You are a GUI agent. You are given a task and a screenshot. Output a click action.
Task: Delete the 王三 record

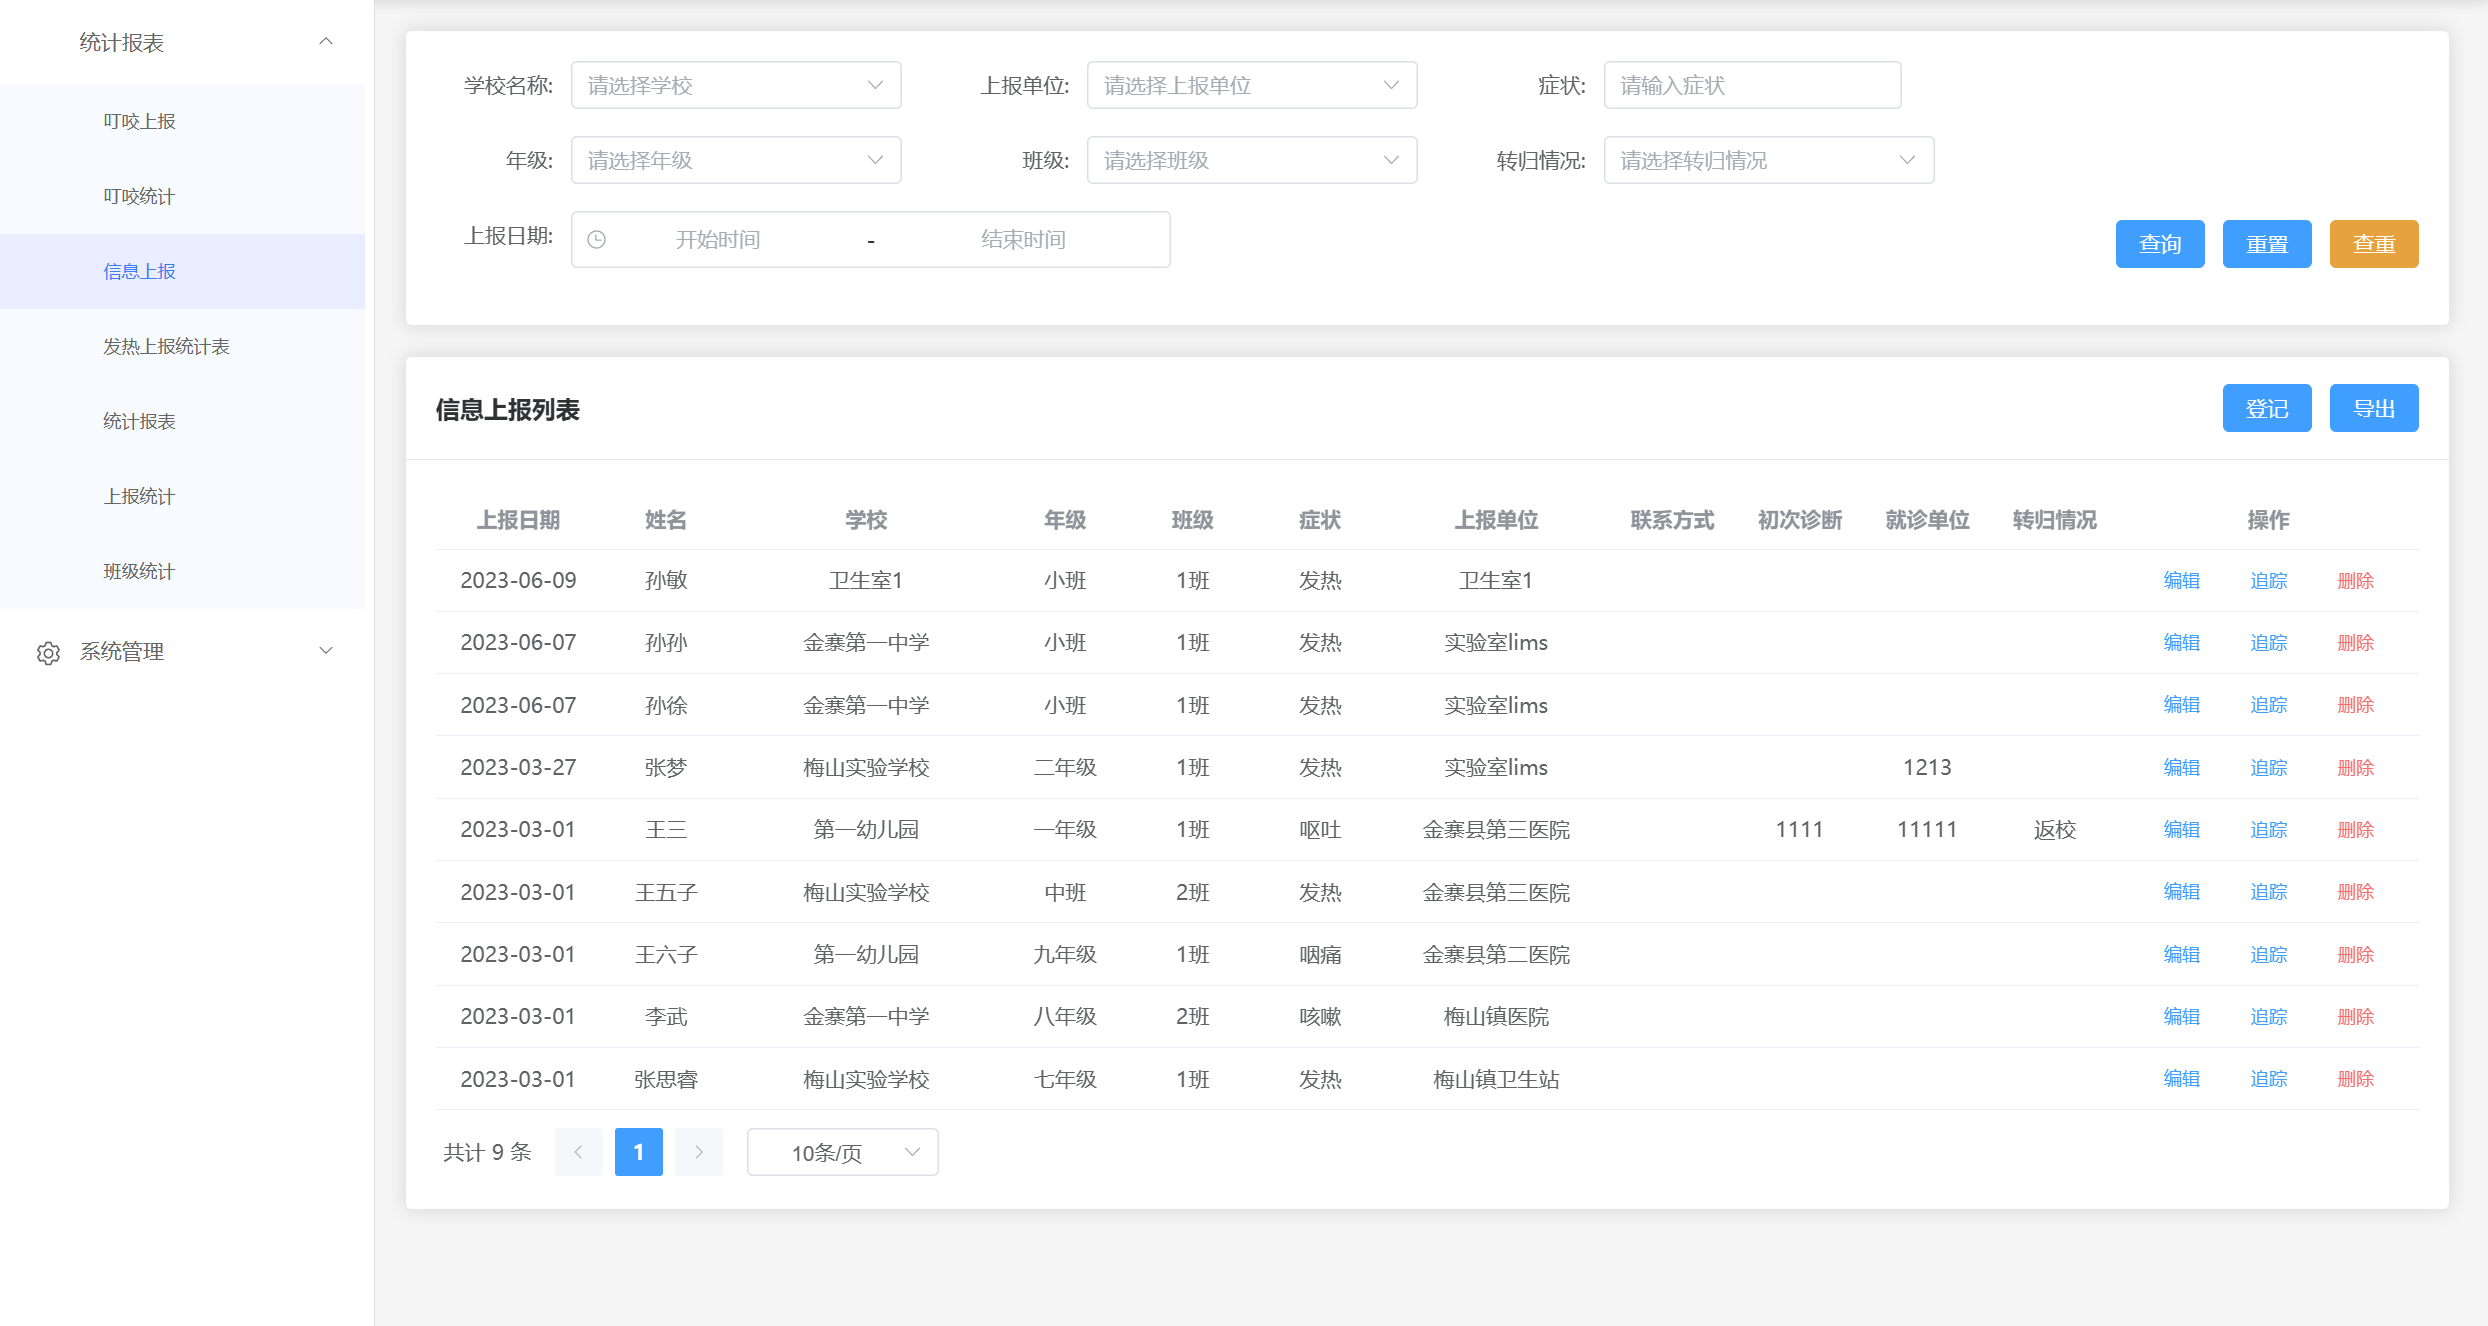coord(2355,830)
